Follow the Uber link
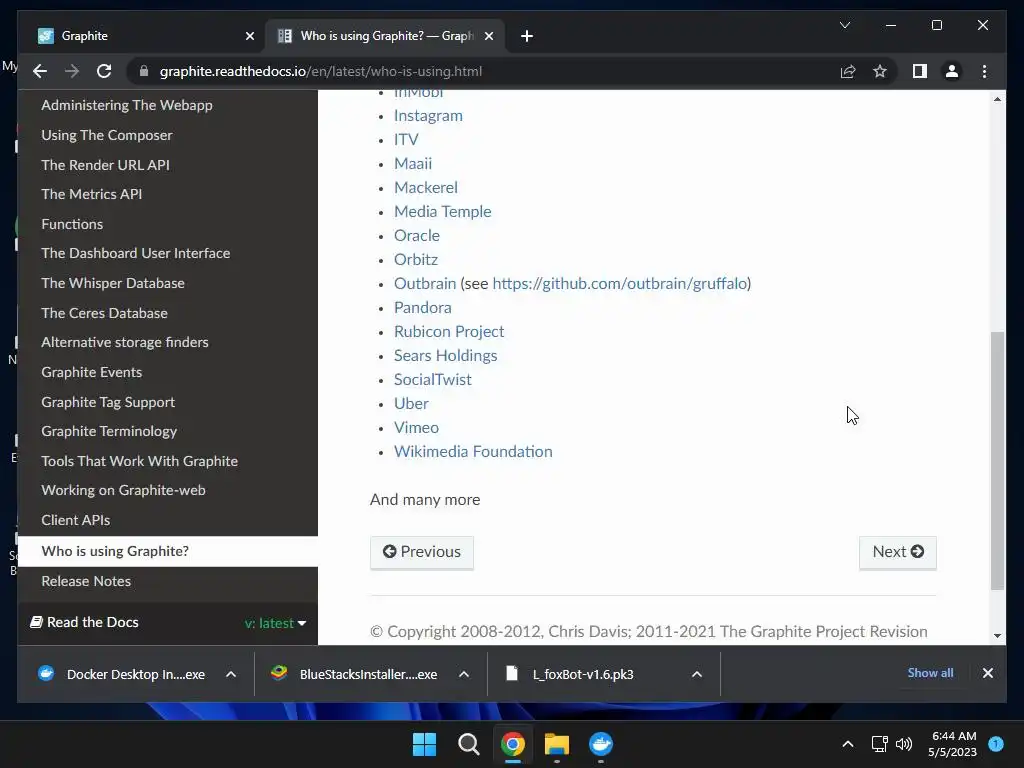1024x768 pixels. coord(411,404)
